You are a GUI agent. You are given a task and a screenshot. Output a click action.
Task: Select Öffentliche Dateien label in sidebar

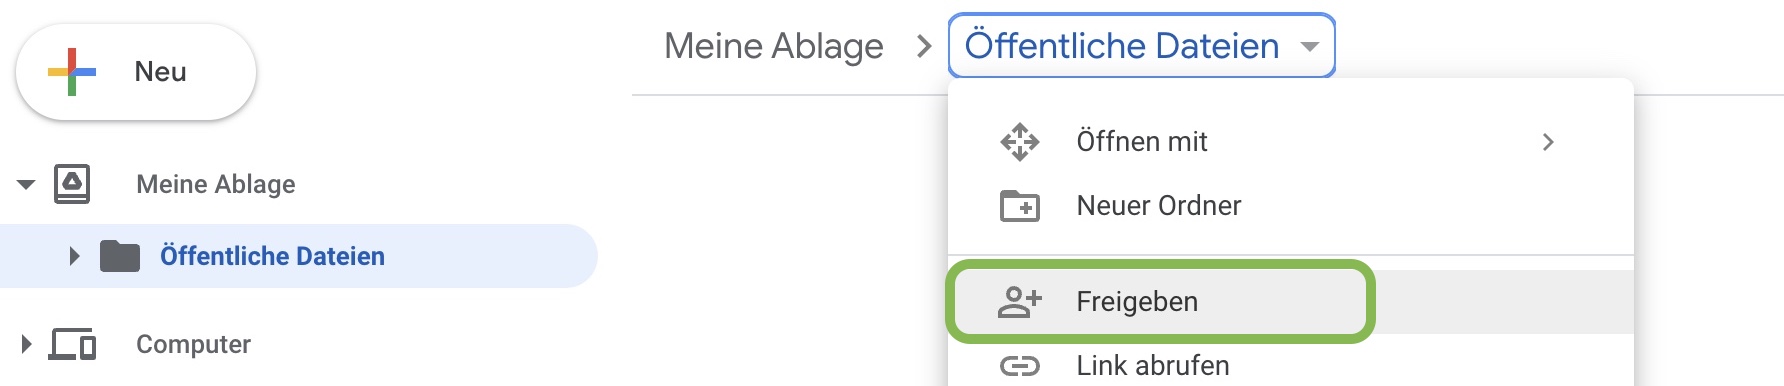pos(272,256)
